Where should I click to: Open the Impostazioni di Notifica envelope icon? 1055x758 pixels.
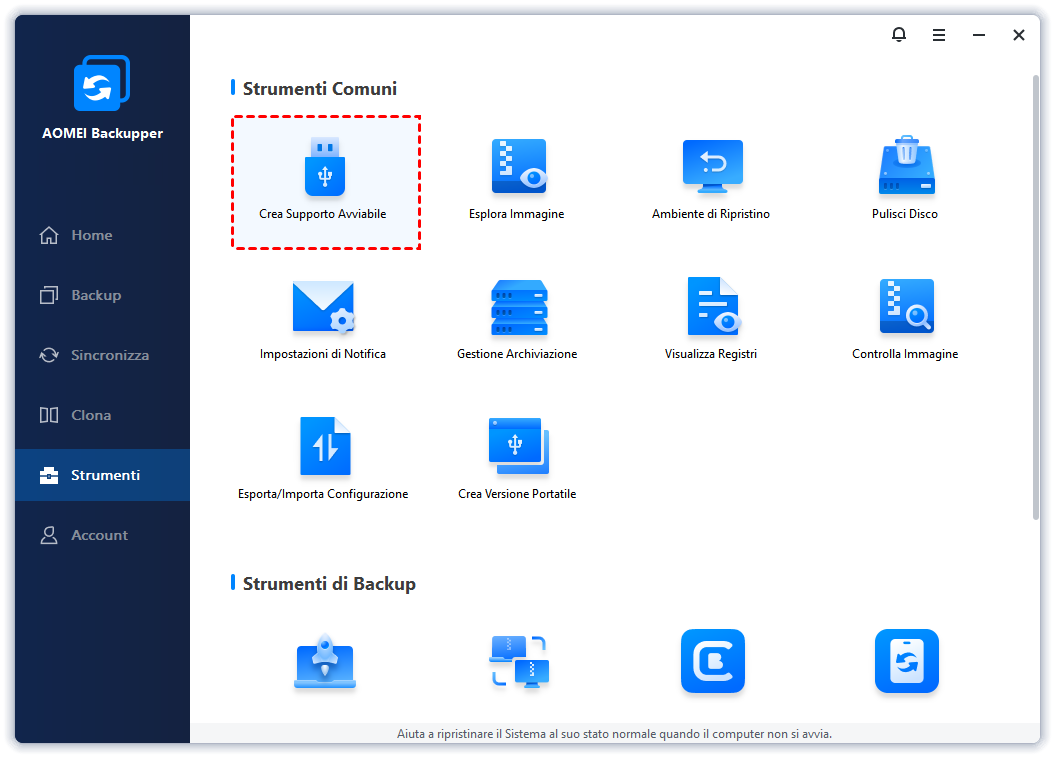tap(324, 307)
